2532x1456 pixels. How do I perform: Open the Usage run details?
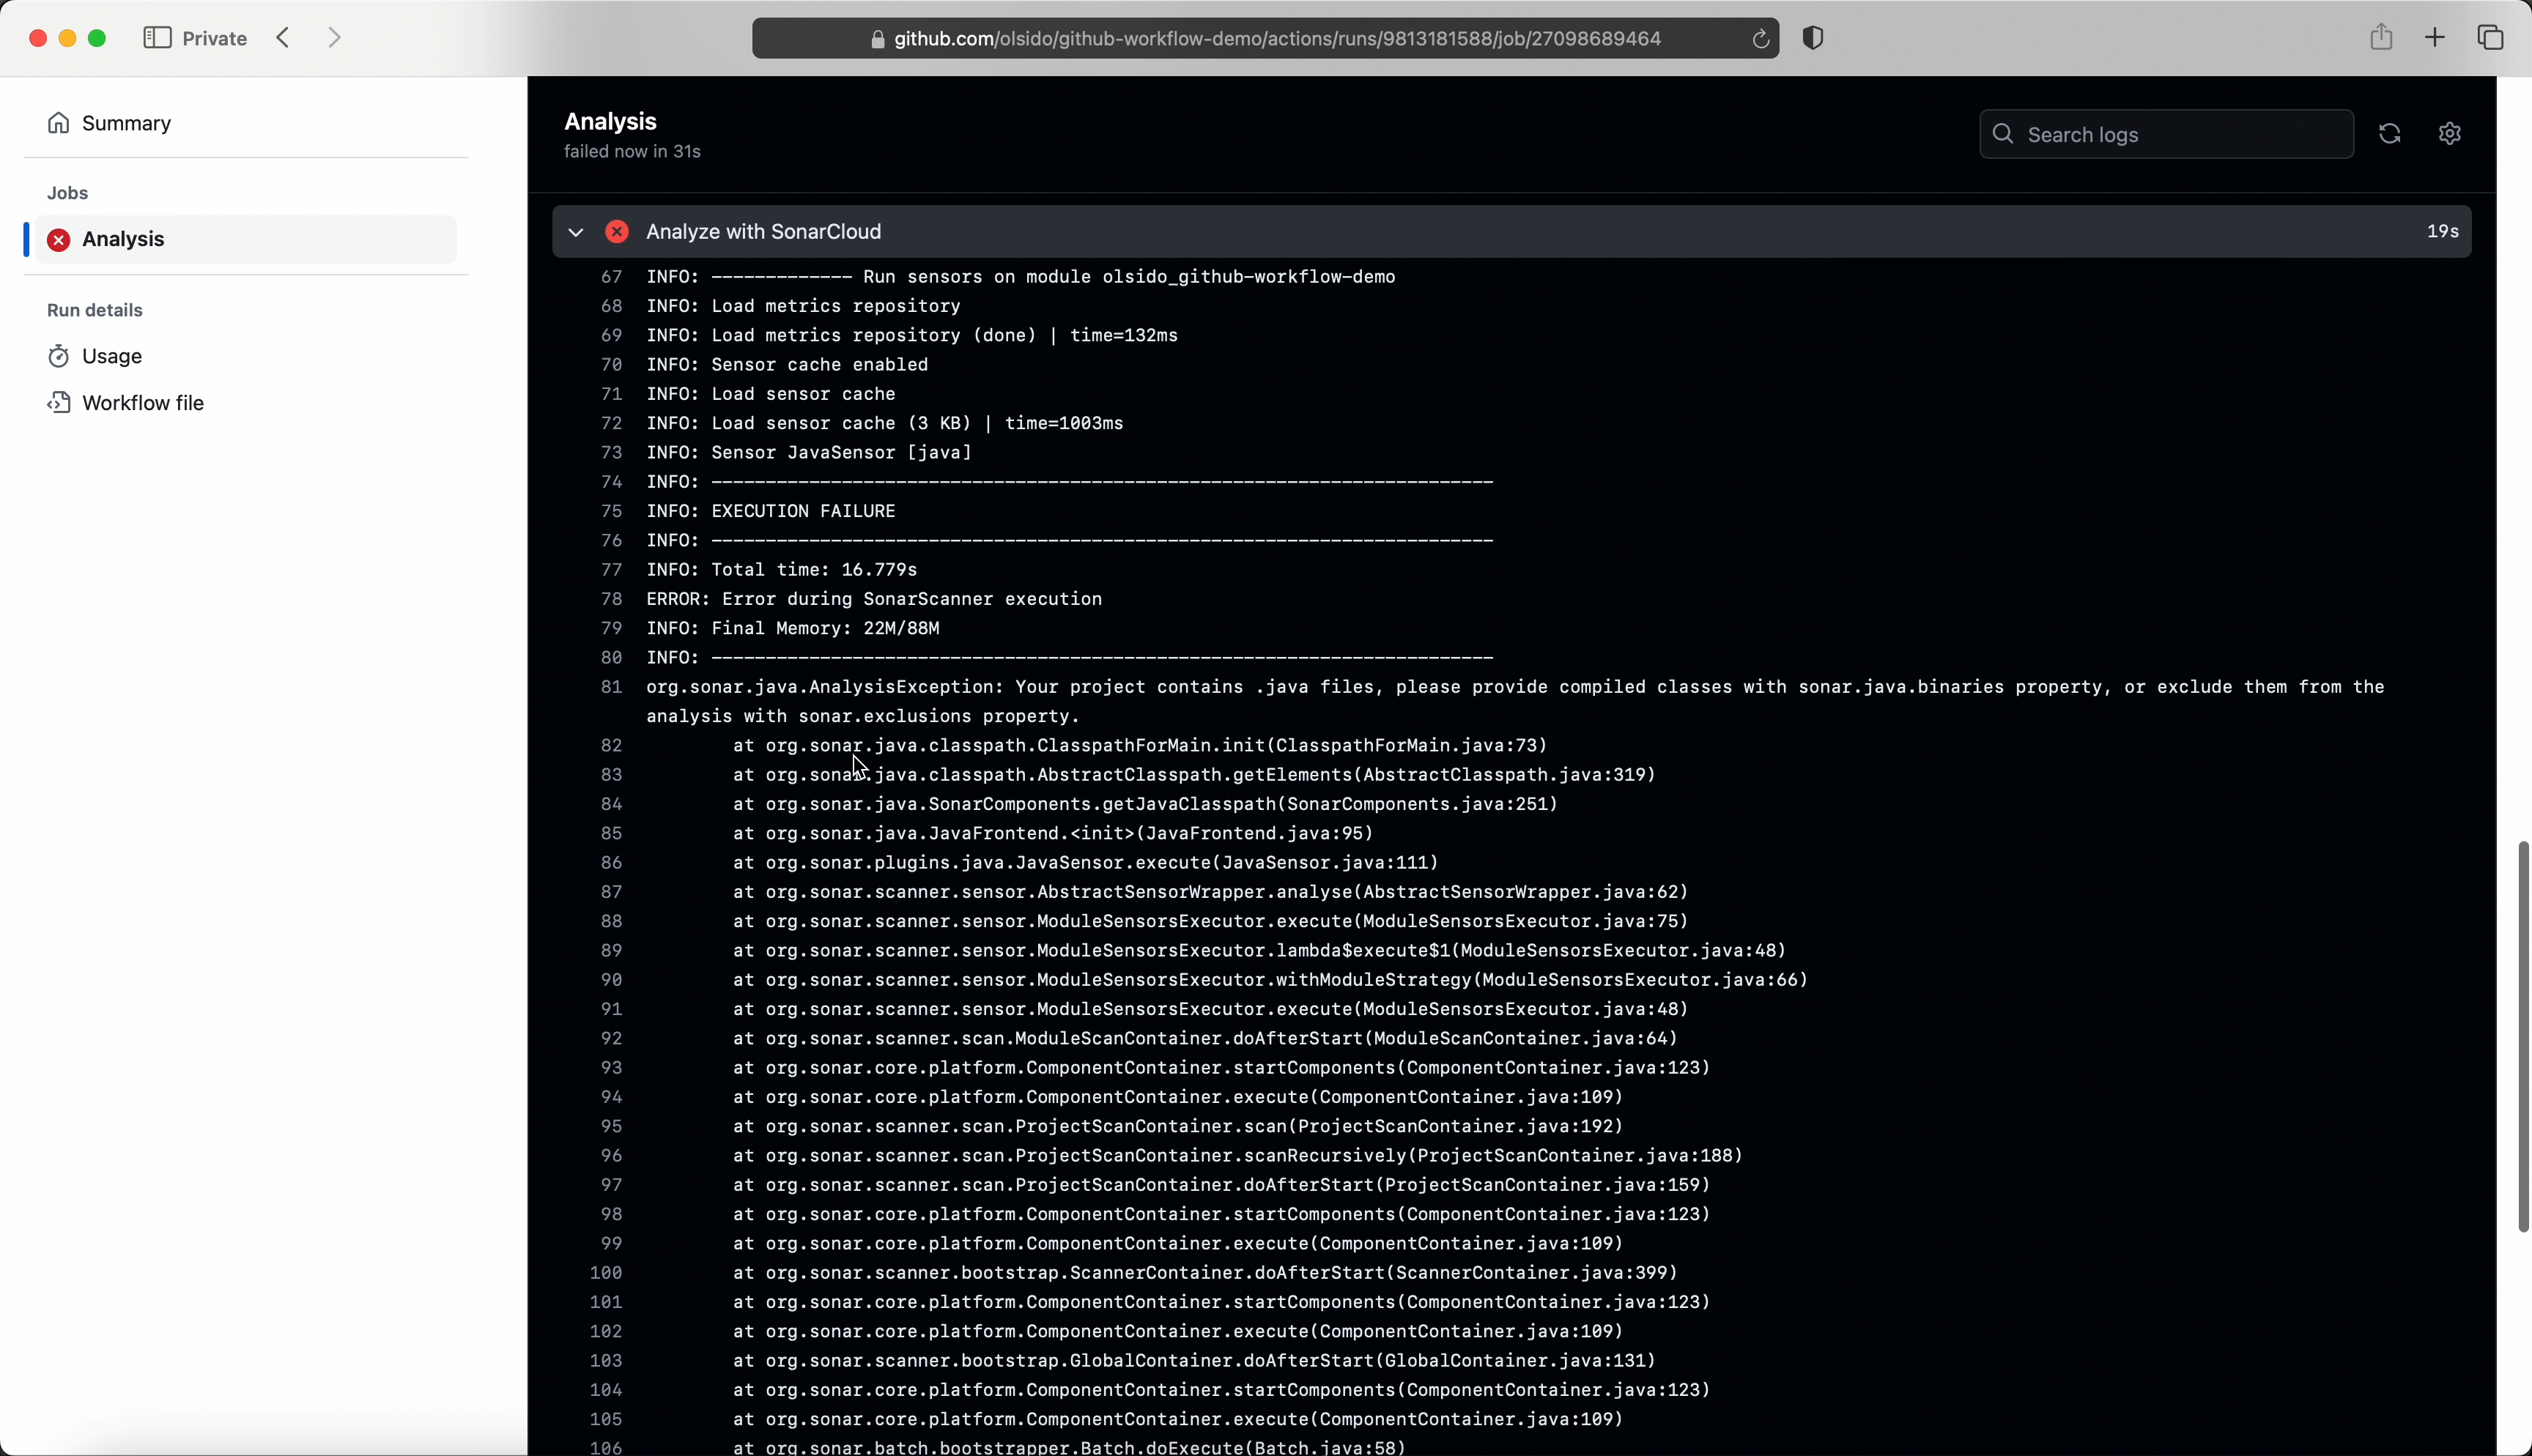click(x=112, y=356)
